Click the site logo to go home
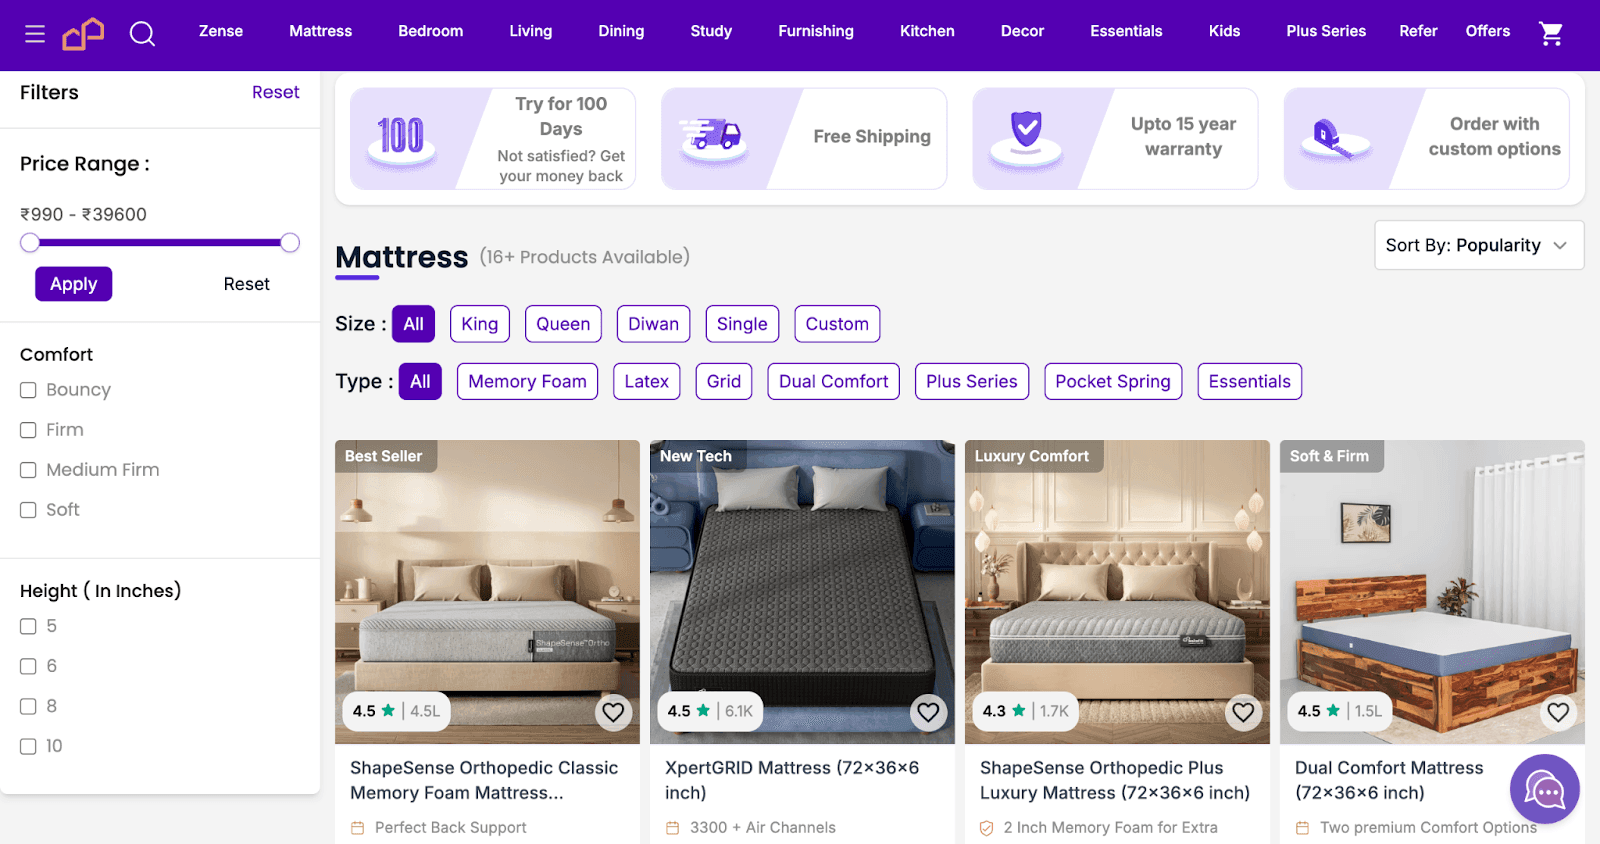The height and width of the screenshot is (844, 1600). pyautogui.click(x=83, y=32)
